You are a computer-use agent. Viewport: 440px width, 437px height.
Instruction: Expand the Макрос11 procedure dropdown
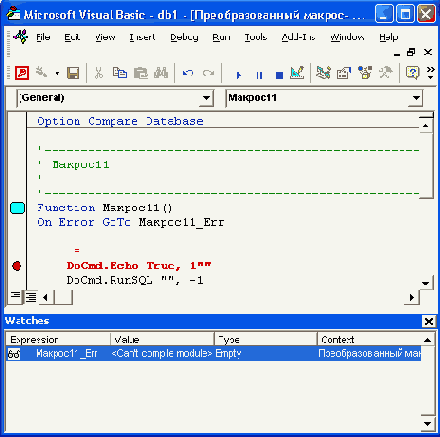416,98
